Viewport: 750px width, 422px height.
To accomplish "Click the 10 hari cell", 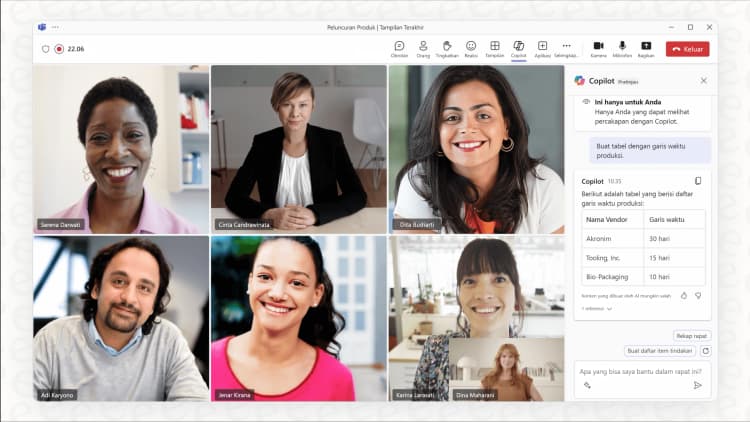I will 674,277.
